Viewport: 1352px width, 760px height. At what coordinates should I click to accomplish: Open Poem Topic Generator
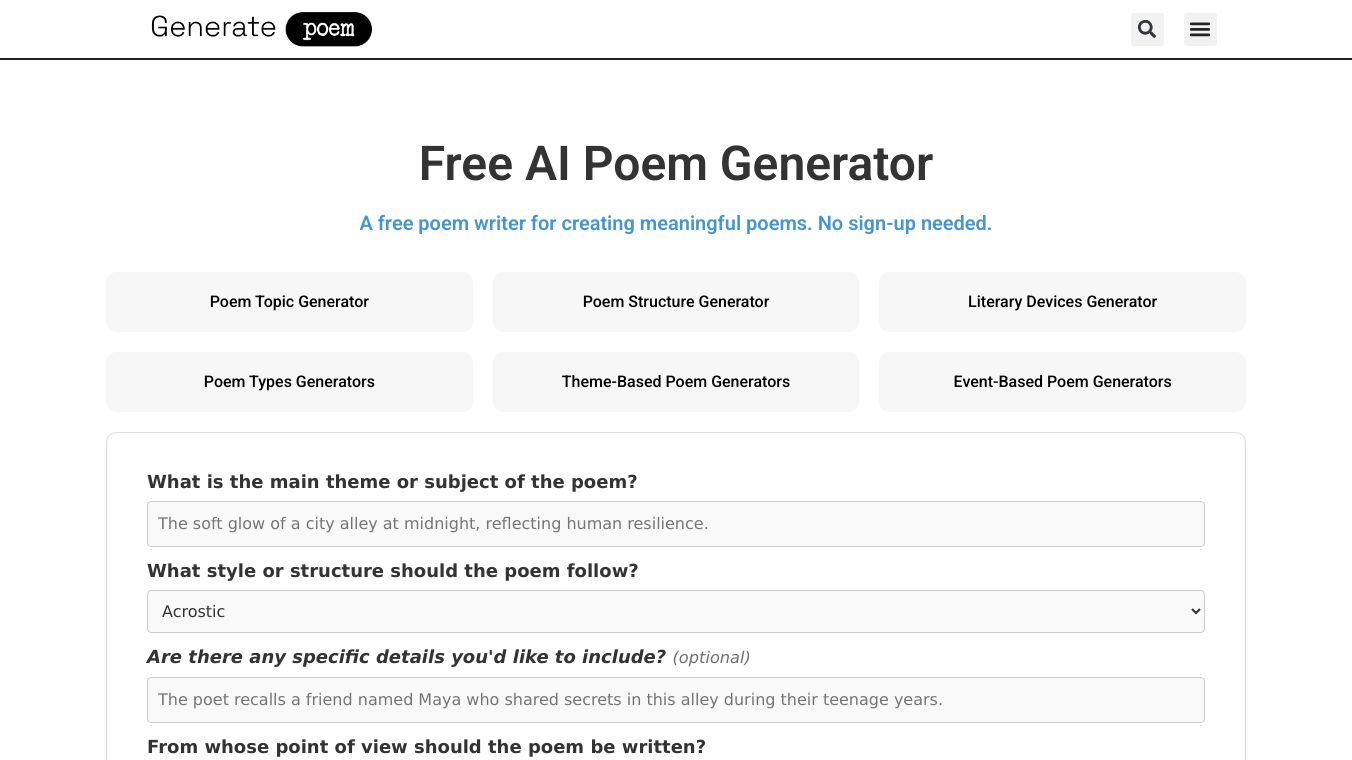click(289, 302)
